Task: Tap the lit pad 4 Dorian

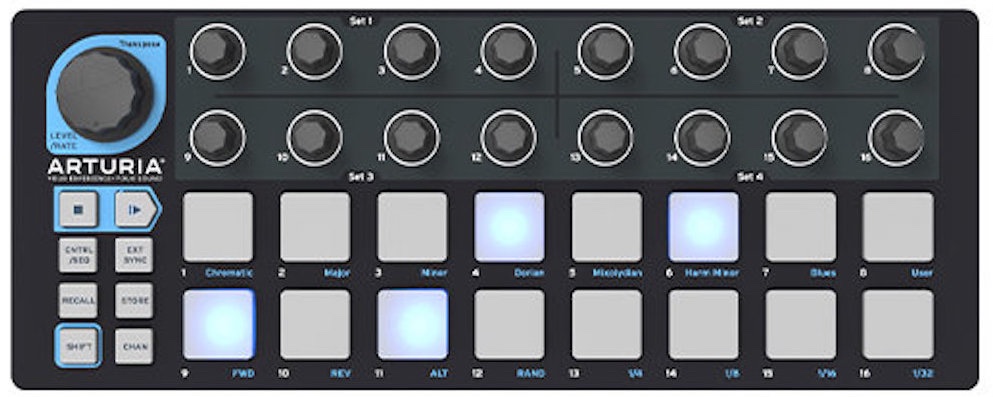Action: click(509, 227)
